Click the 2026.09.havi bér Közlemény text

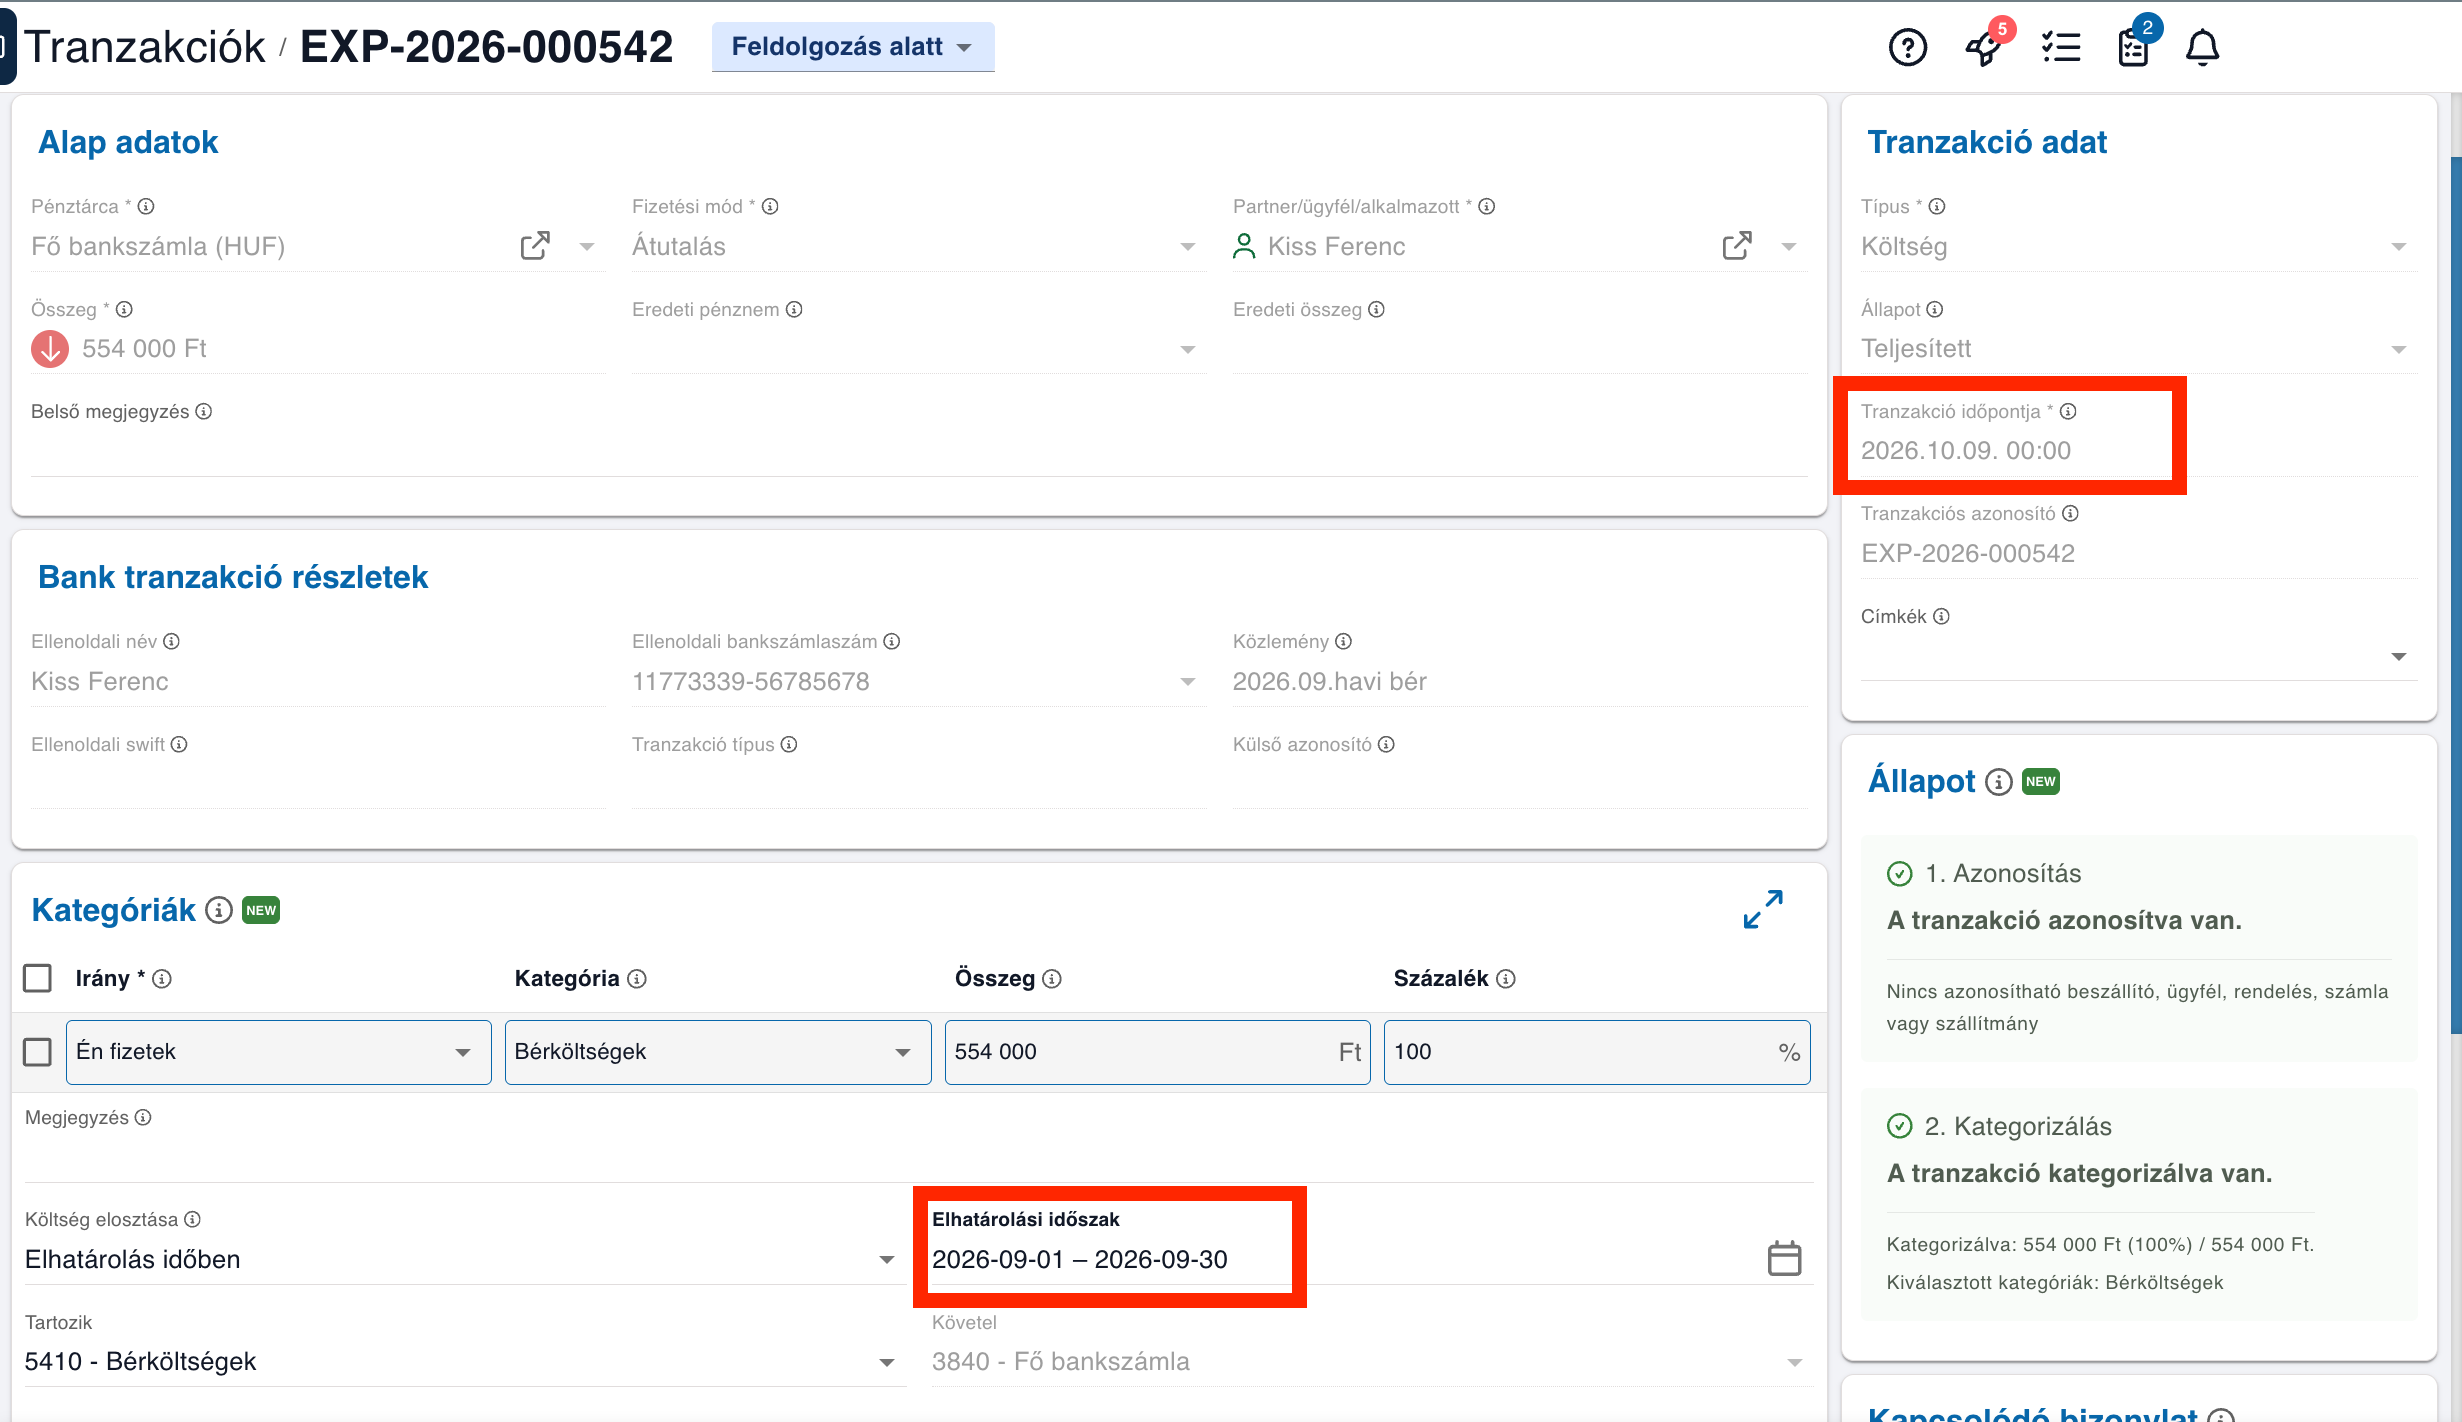click(x=1329, y=682)
